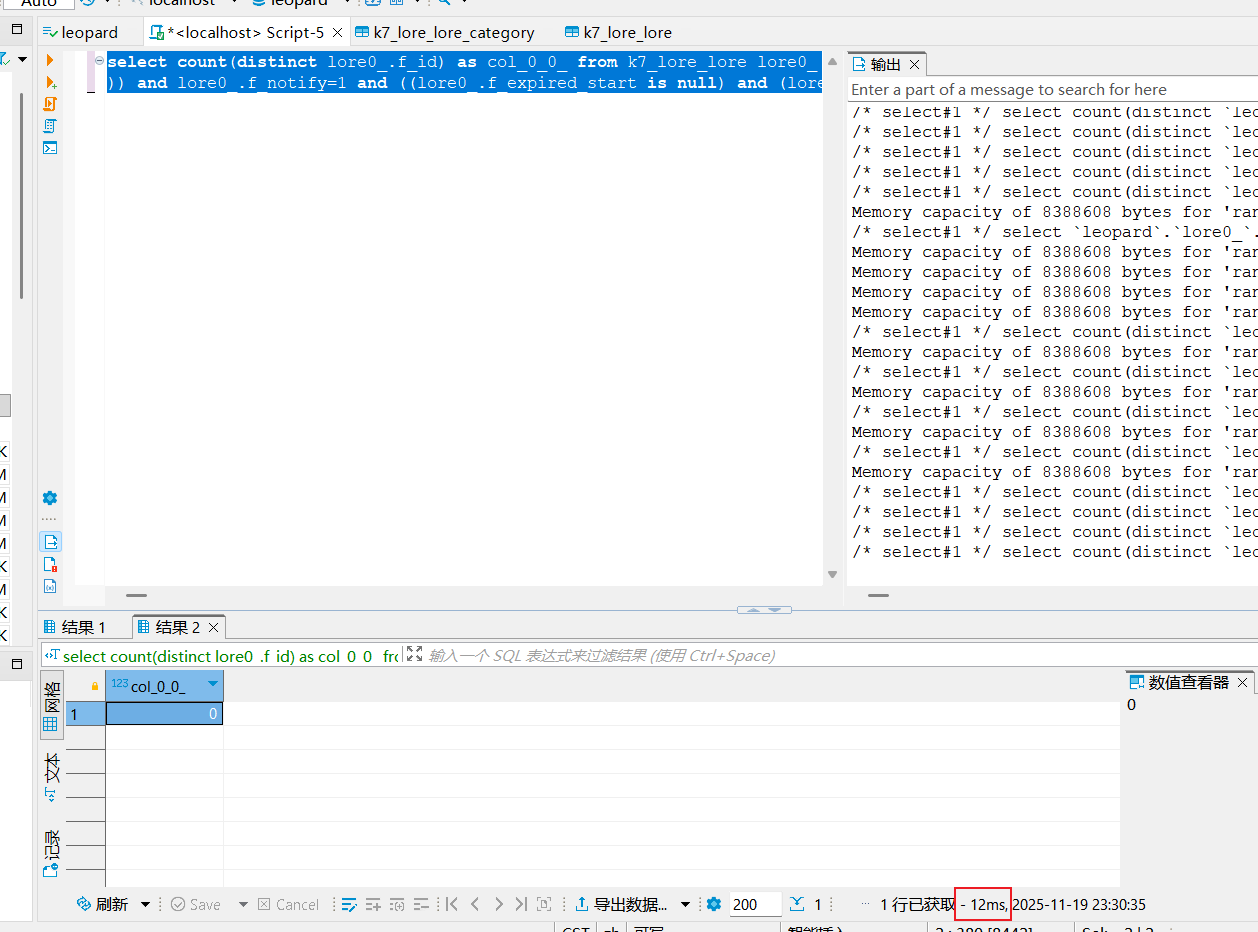The image size is (1258, 932).
Task: Close the 结果 2 tab
Action: (213, 627)
